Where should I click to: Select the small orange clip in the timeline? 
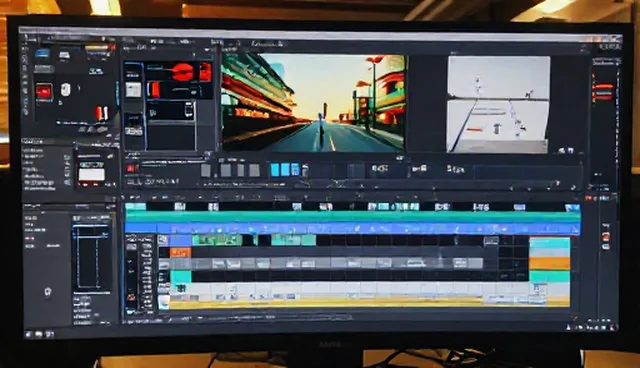tap(180, 253)
